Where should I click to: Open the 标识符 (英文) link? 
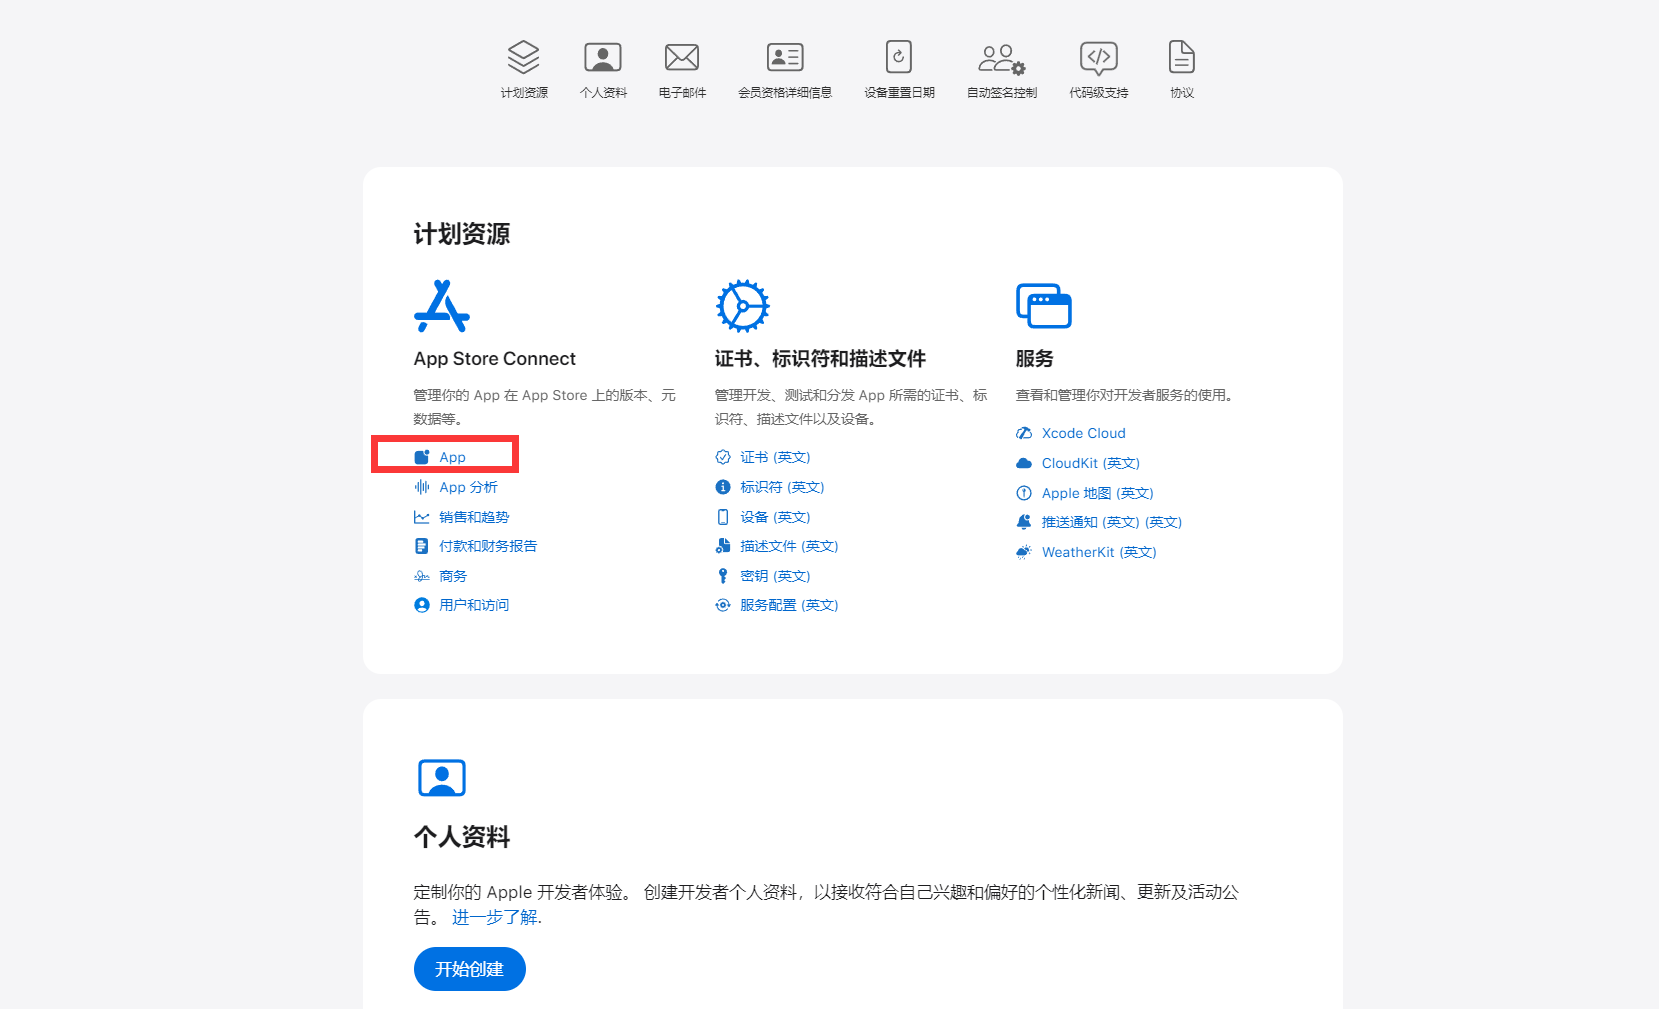click(x=782, y=487)
